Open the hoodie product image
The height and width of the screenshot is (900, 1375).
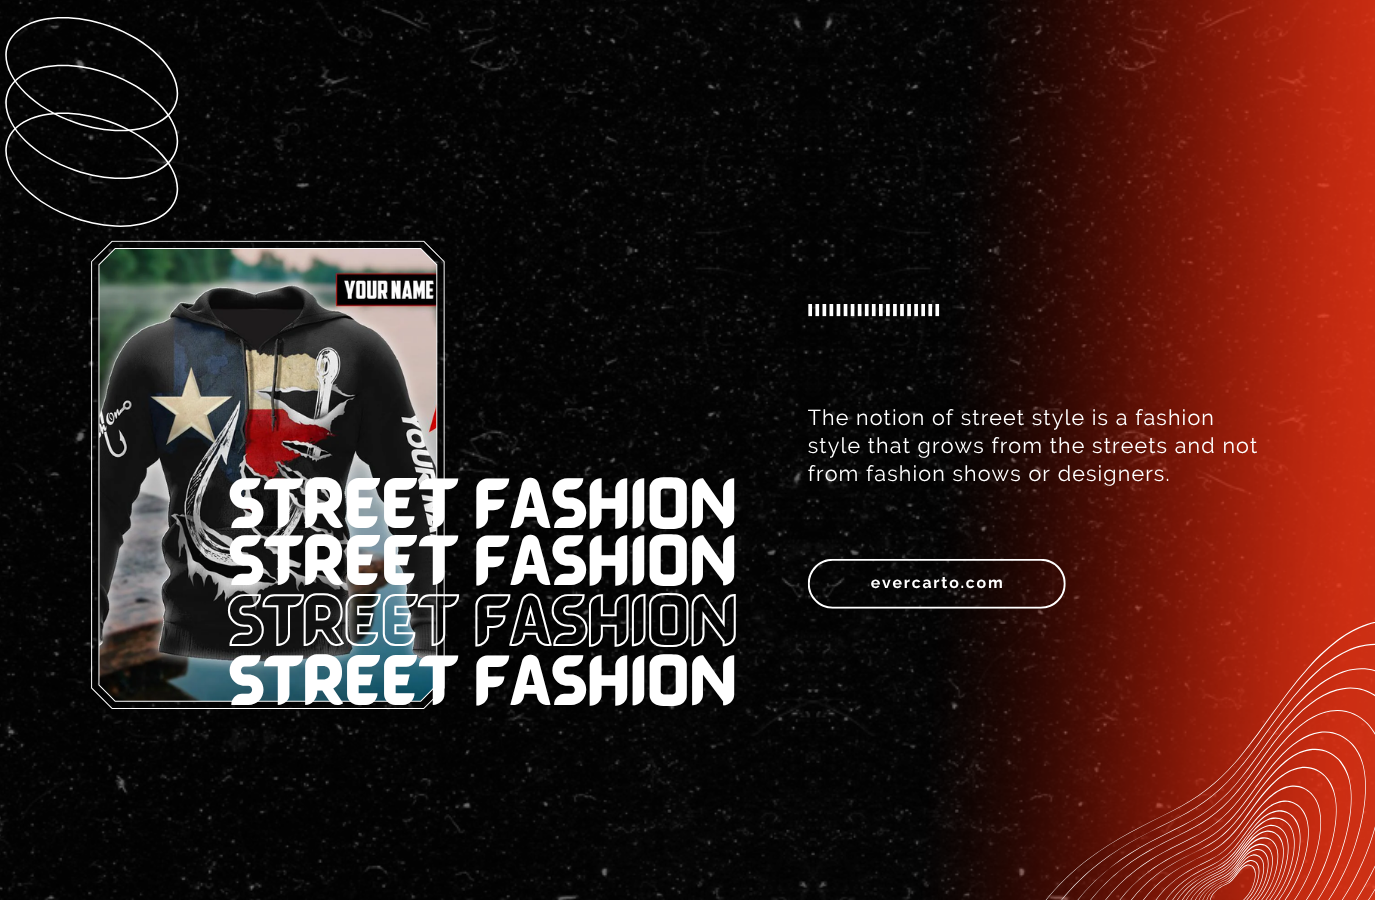click(268, 475)
